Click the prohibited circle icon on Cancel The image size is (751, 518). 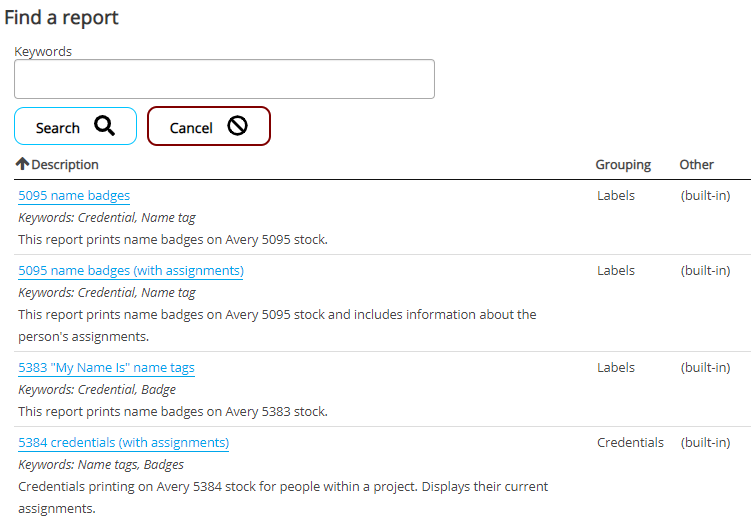(x=237, y=126)
